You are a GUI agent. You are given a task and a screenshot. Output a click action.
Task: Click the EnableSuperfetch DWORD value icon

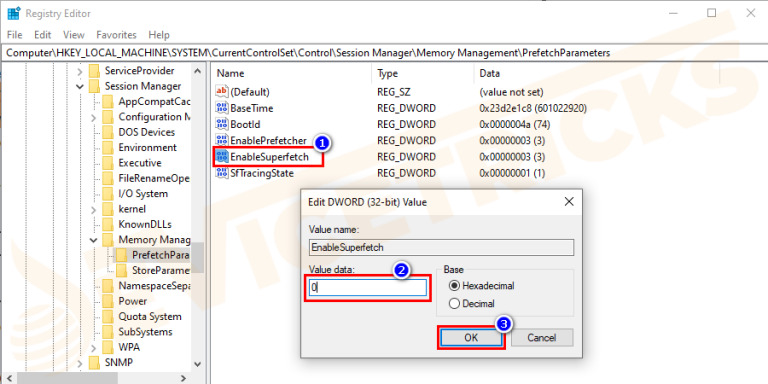222,157
